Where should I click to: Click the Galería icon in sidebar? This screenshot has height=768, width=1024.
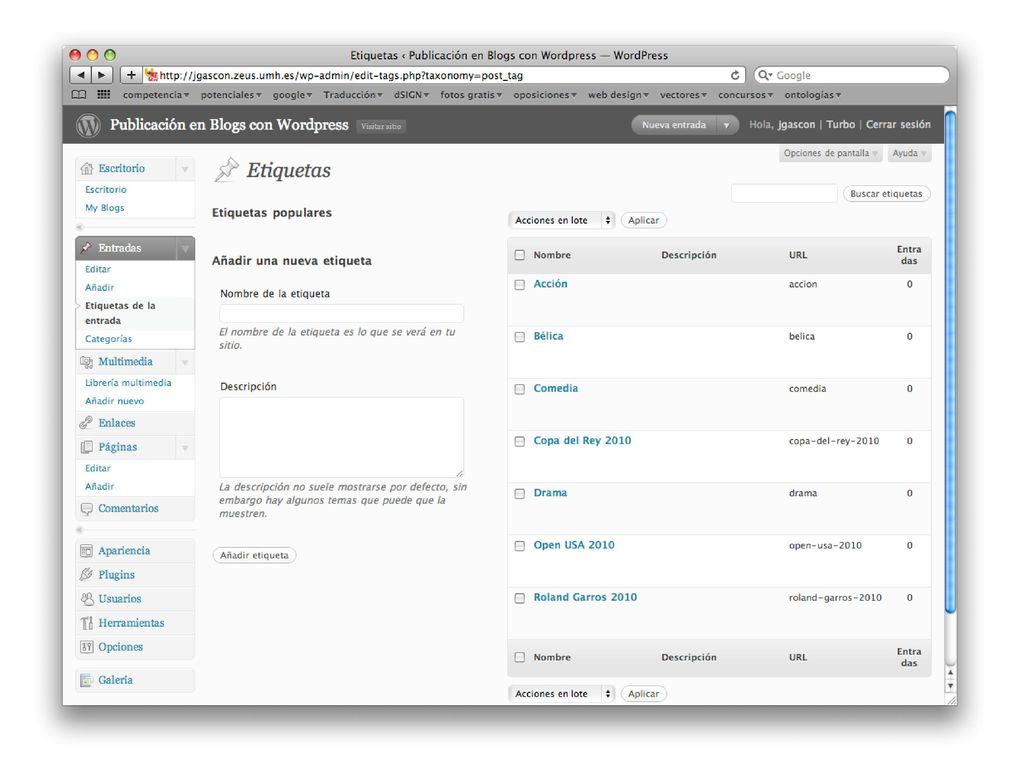click(x=86, y=680)
